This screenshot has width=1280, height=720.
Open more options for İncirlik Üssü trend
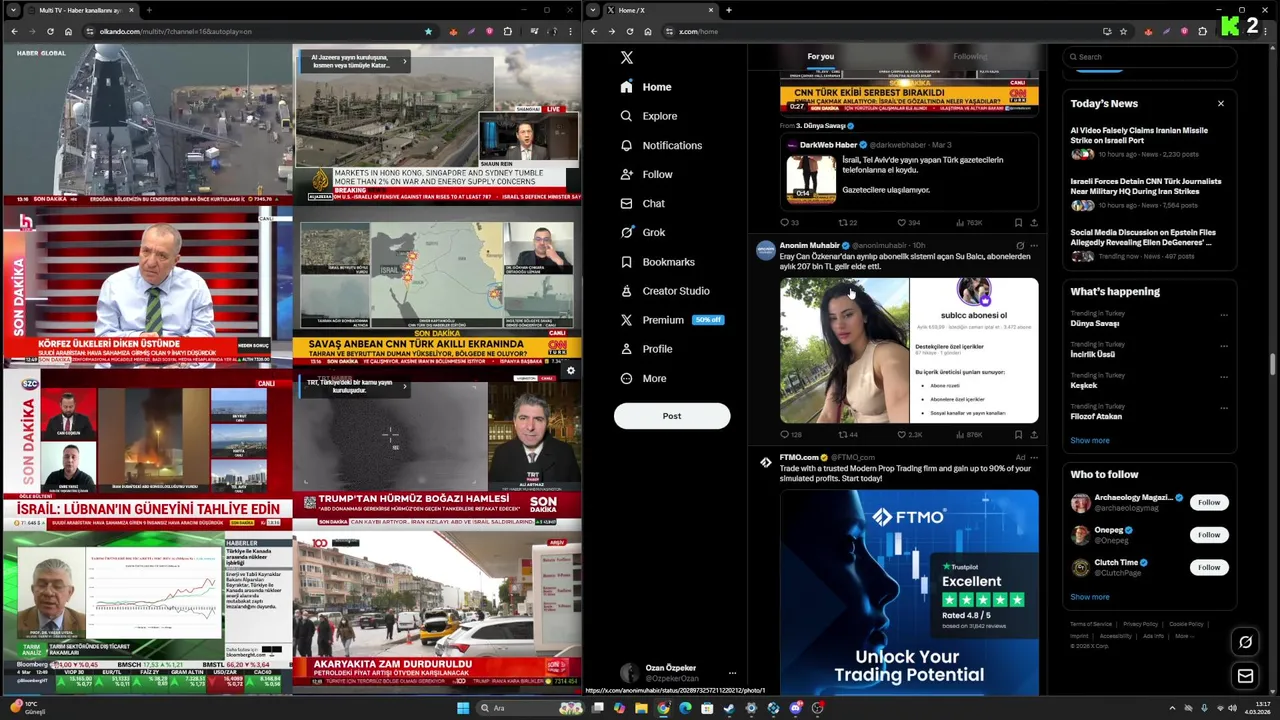(1224, 346)
